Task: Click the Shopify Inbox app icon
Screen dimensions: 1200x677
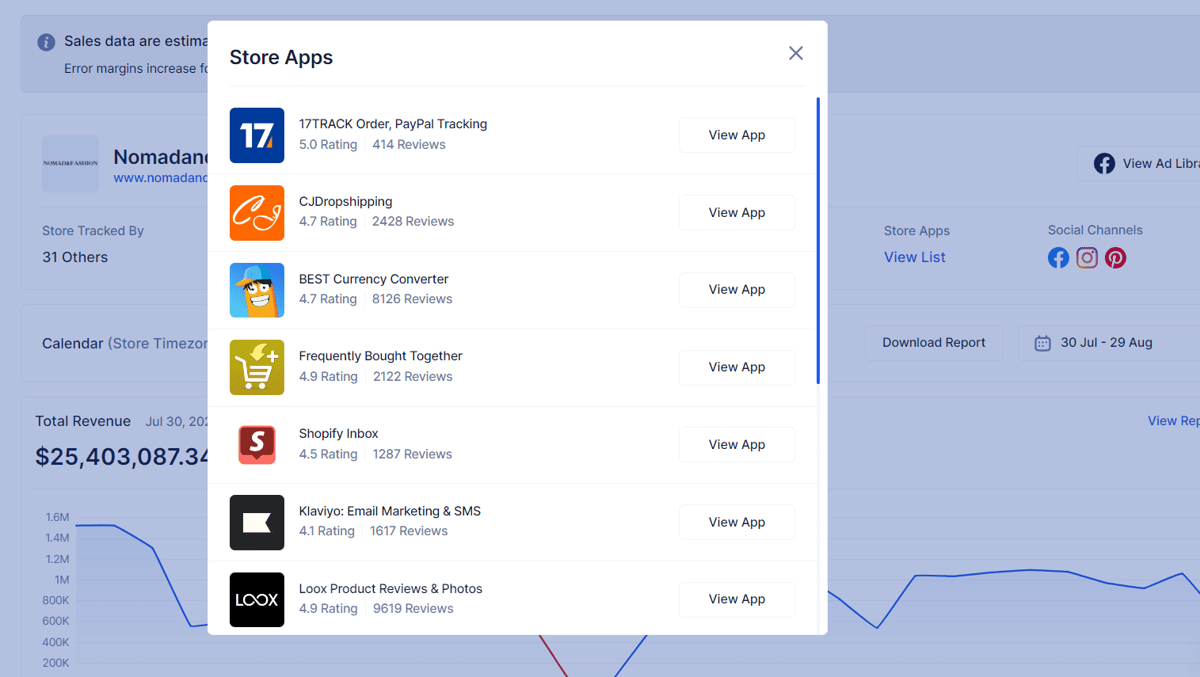Action: (257, 445)
